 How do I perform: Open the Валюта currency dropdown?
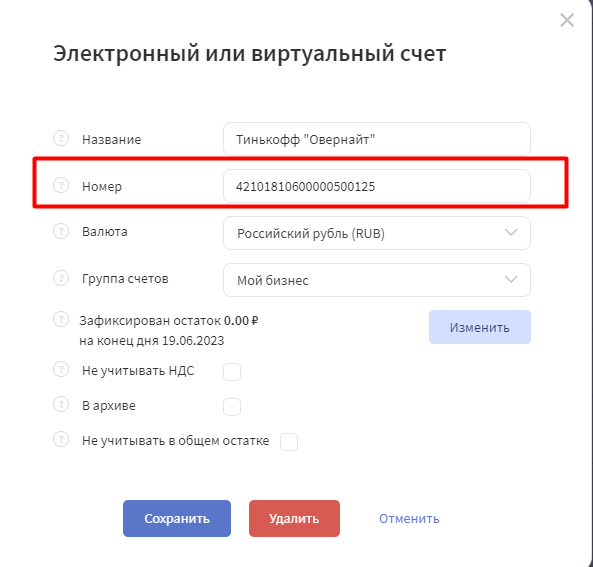pos(377,233)
